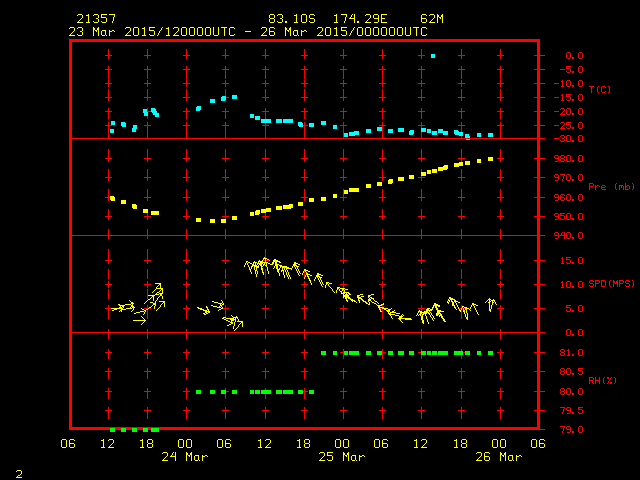Click the 980.0 pressure tick label
This screenshot has width=640, height=480.
(x=569, y=158)
